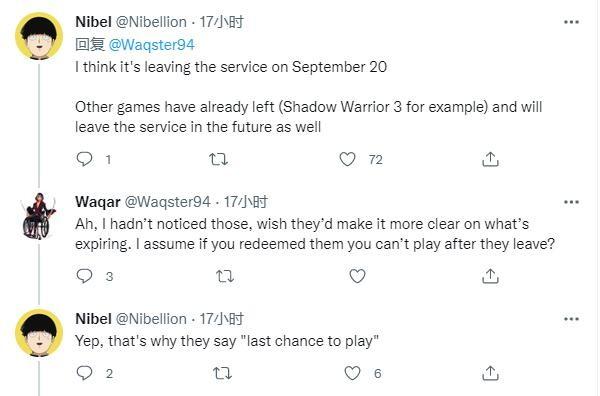
Task: Click the @Nibellion handle on last tweet
Action: click(x=151, y=319)
